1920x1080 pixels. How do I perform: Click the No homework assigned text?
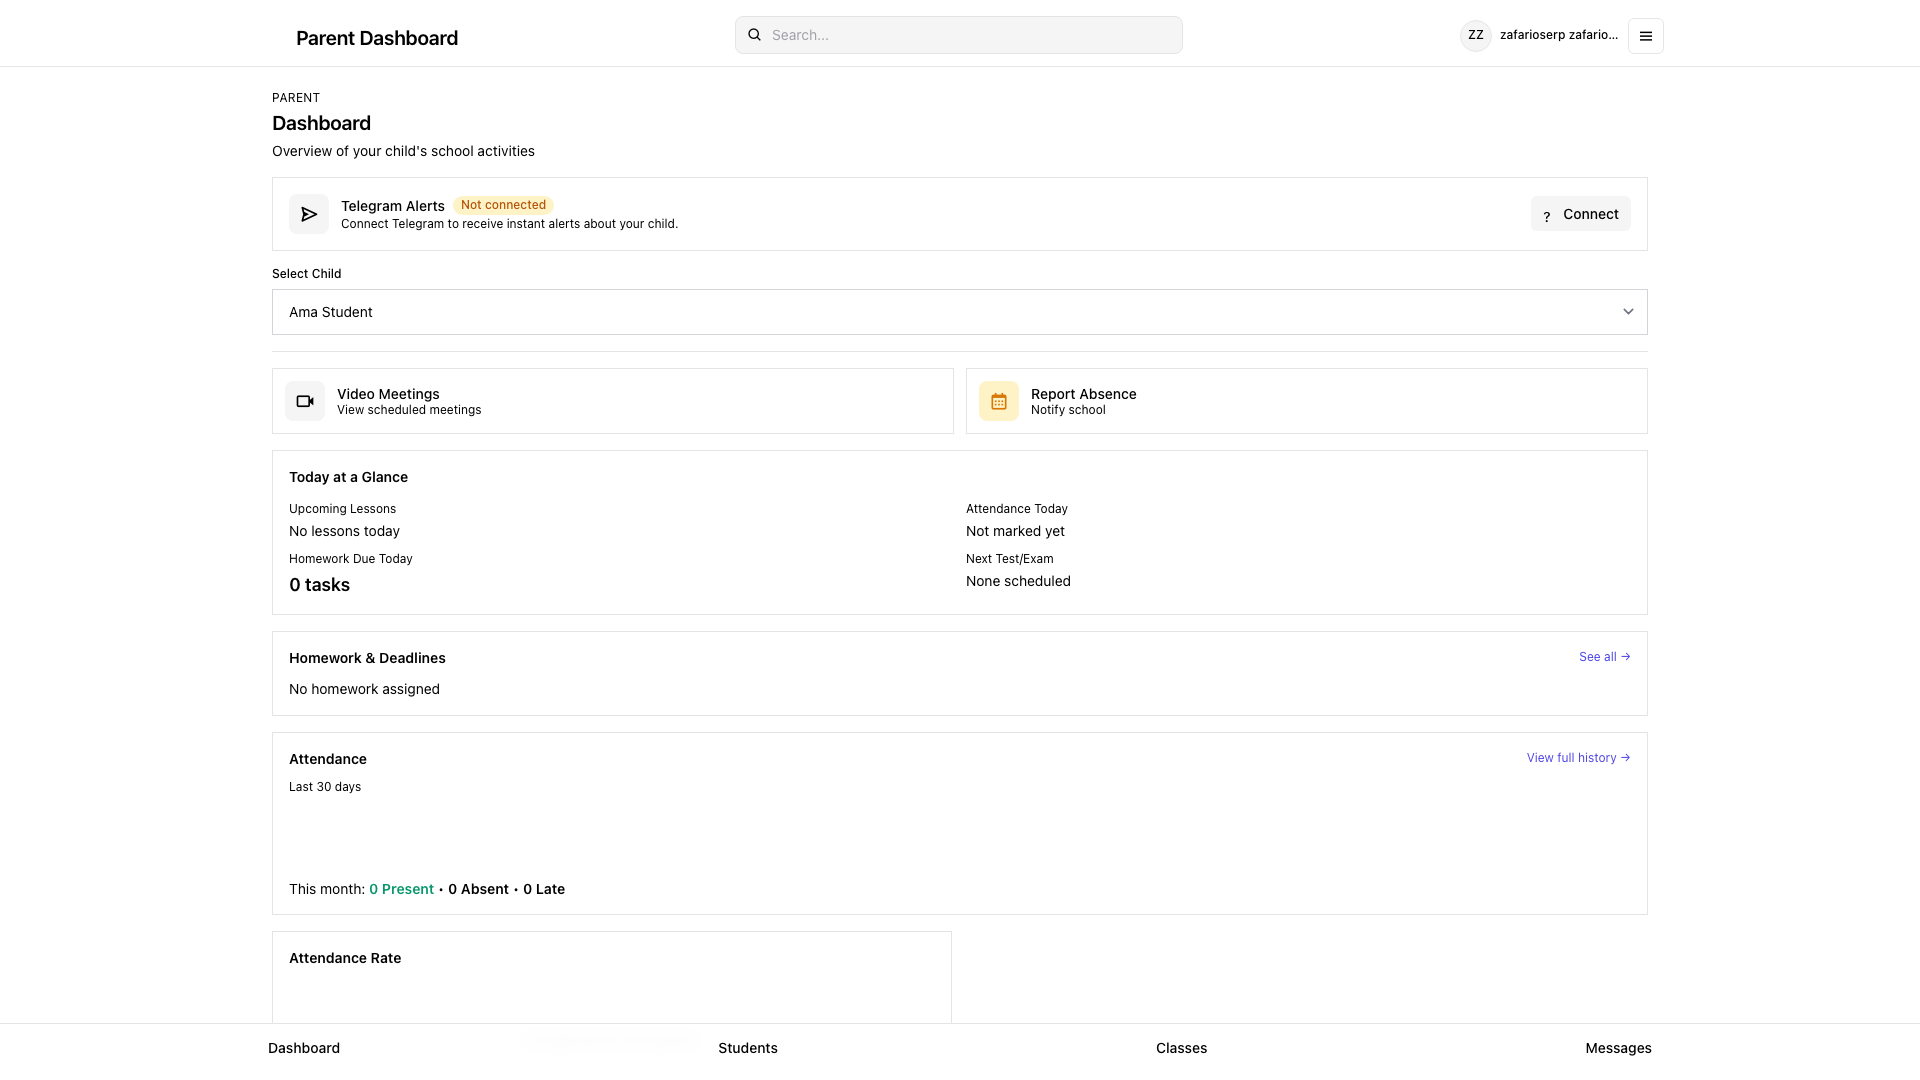364,689
